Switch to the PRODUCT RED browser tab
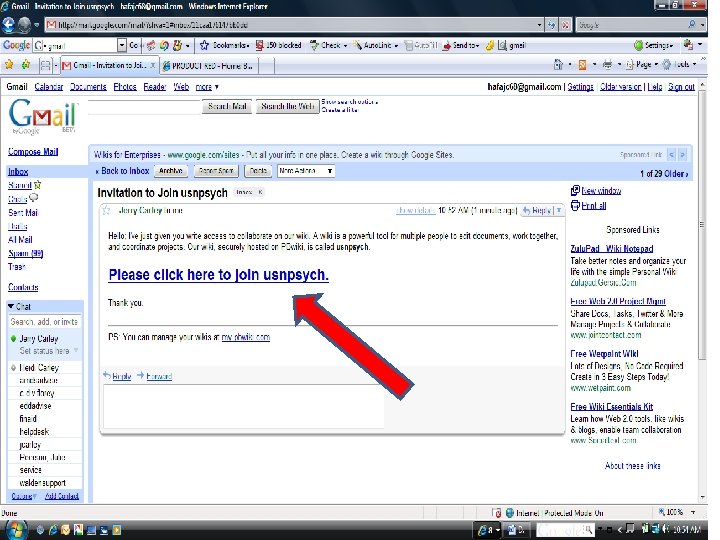This screenshot has width=720, height=540. pyautogui.click(x=209, y=66)
